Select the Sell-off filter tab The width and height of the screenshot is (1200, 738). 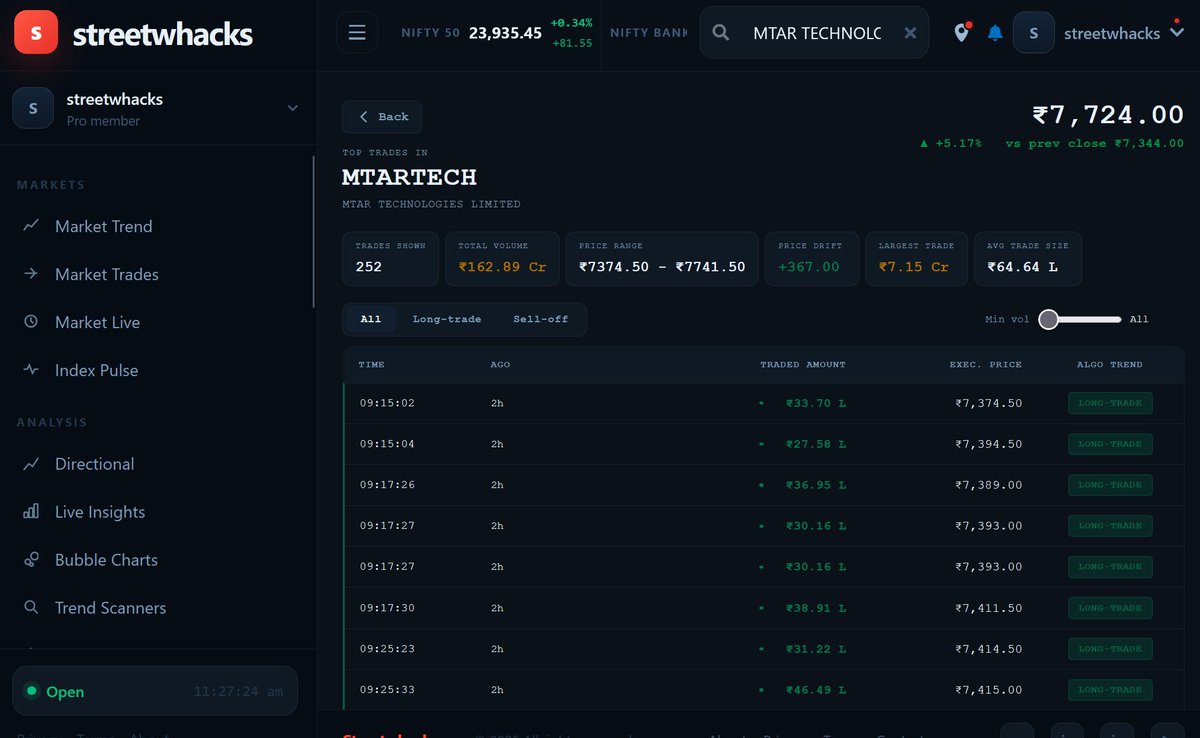(541, 320)
